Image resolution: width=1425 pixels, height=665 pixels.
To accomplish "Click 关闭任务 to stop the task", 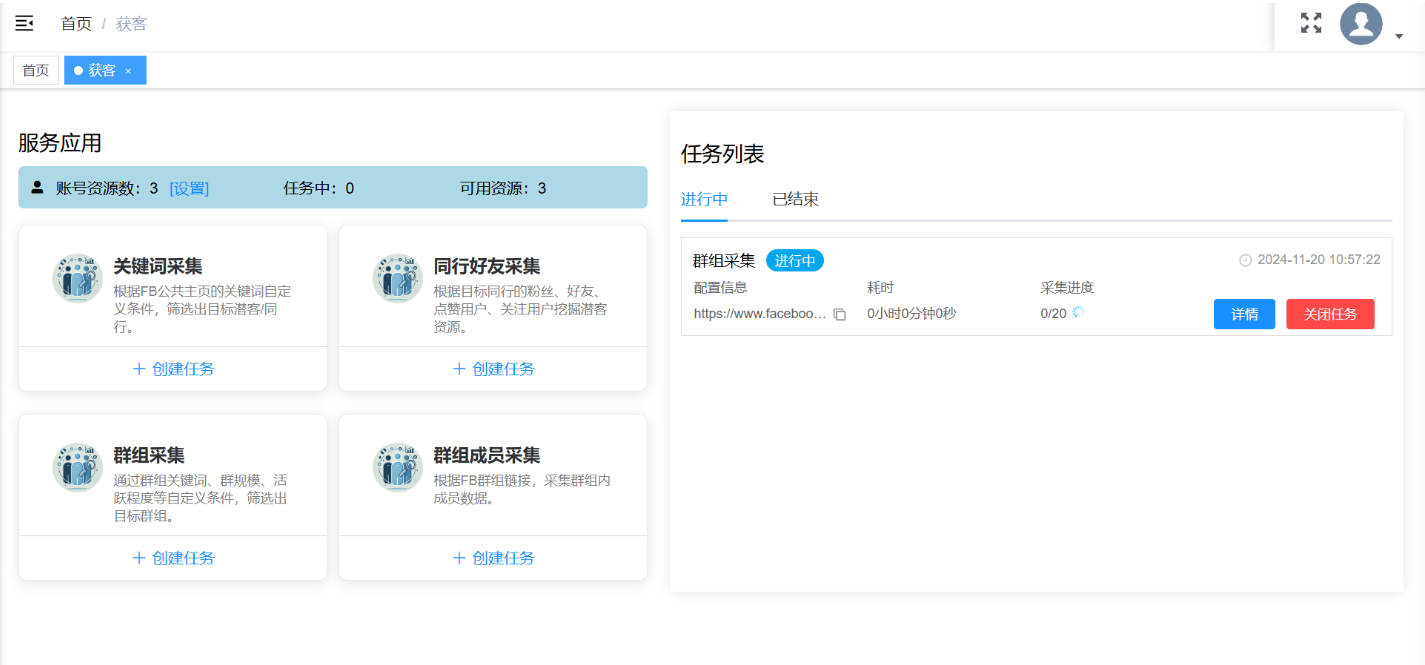I will [1330, 314].
